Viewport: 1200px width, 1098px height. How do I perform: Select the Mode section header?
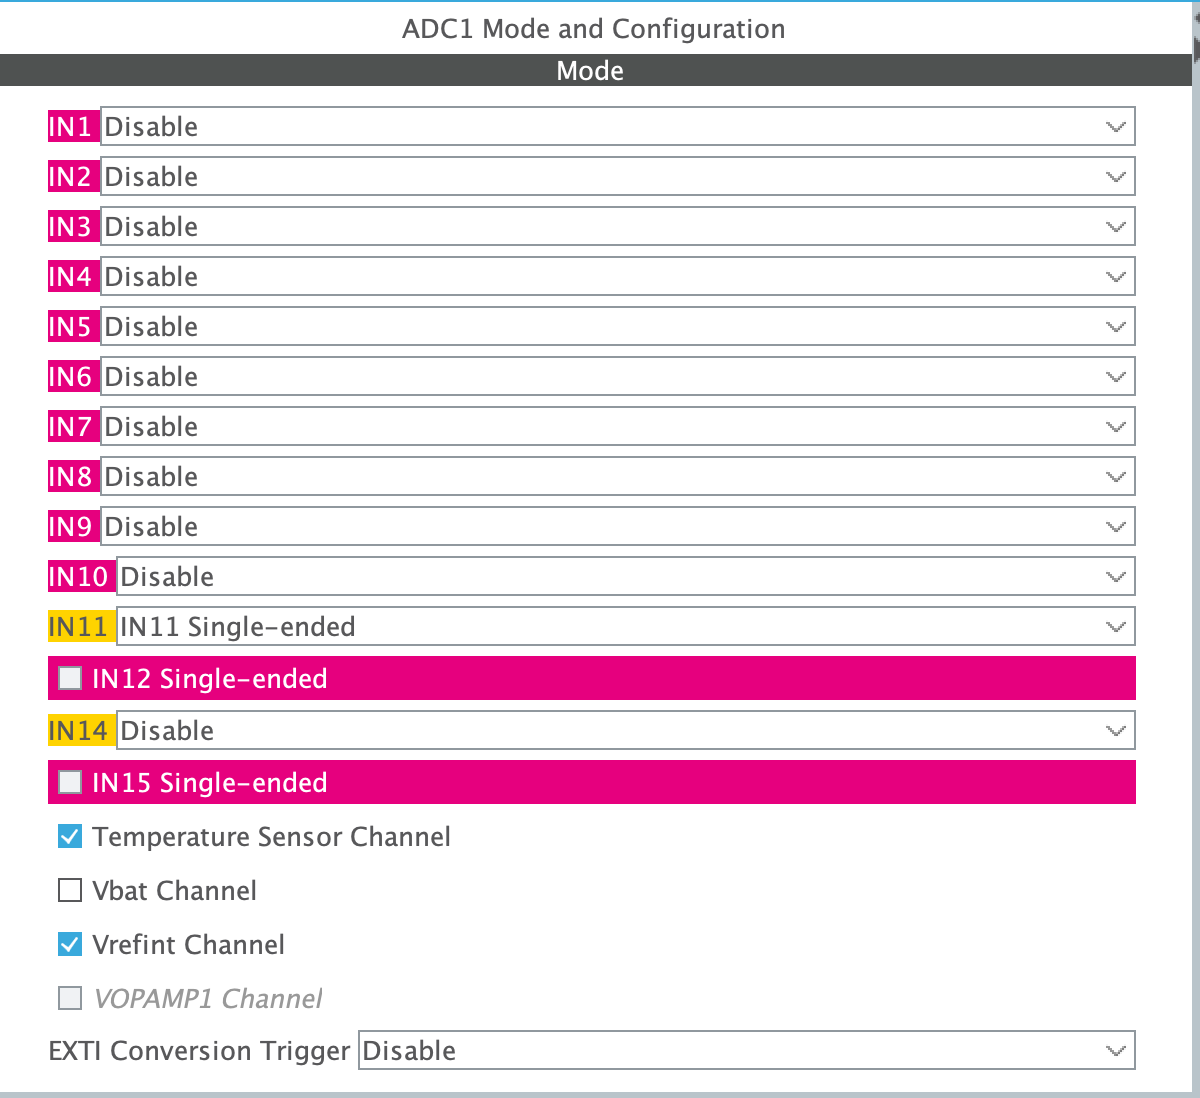pyautogui.click(x=590, y=70)
